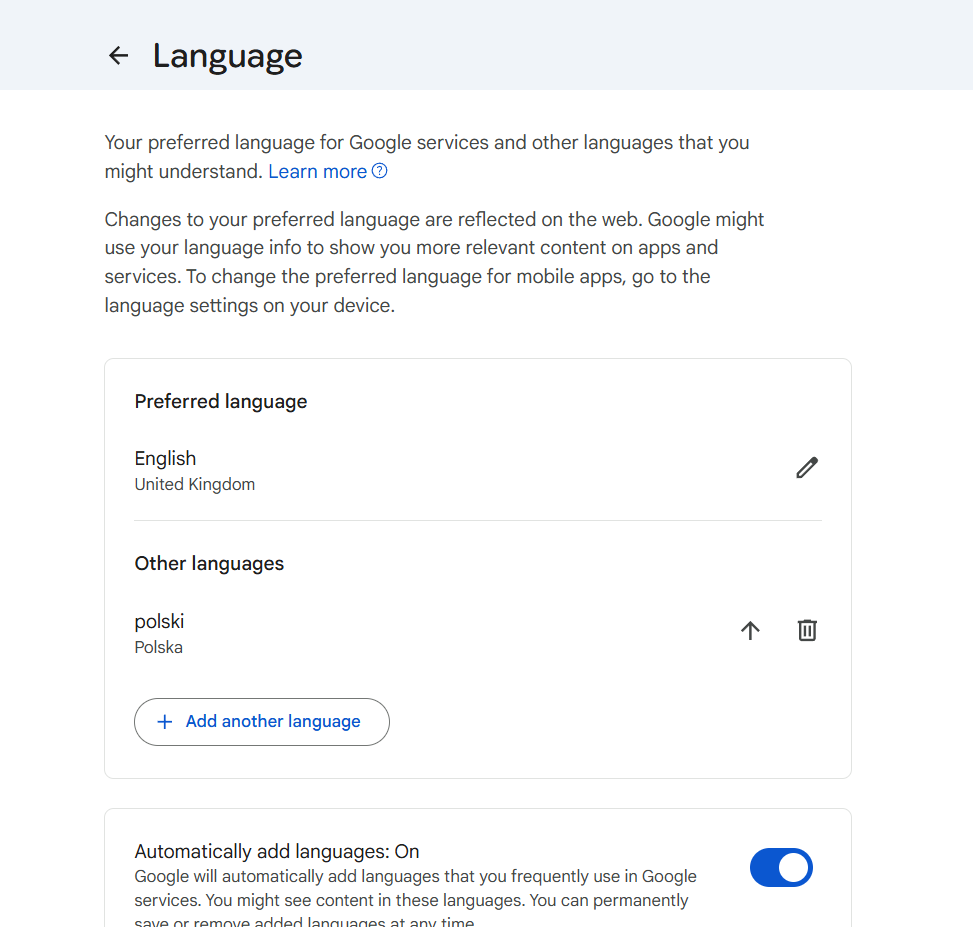Click the Other languages heading

pos(209,564)
